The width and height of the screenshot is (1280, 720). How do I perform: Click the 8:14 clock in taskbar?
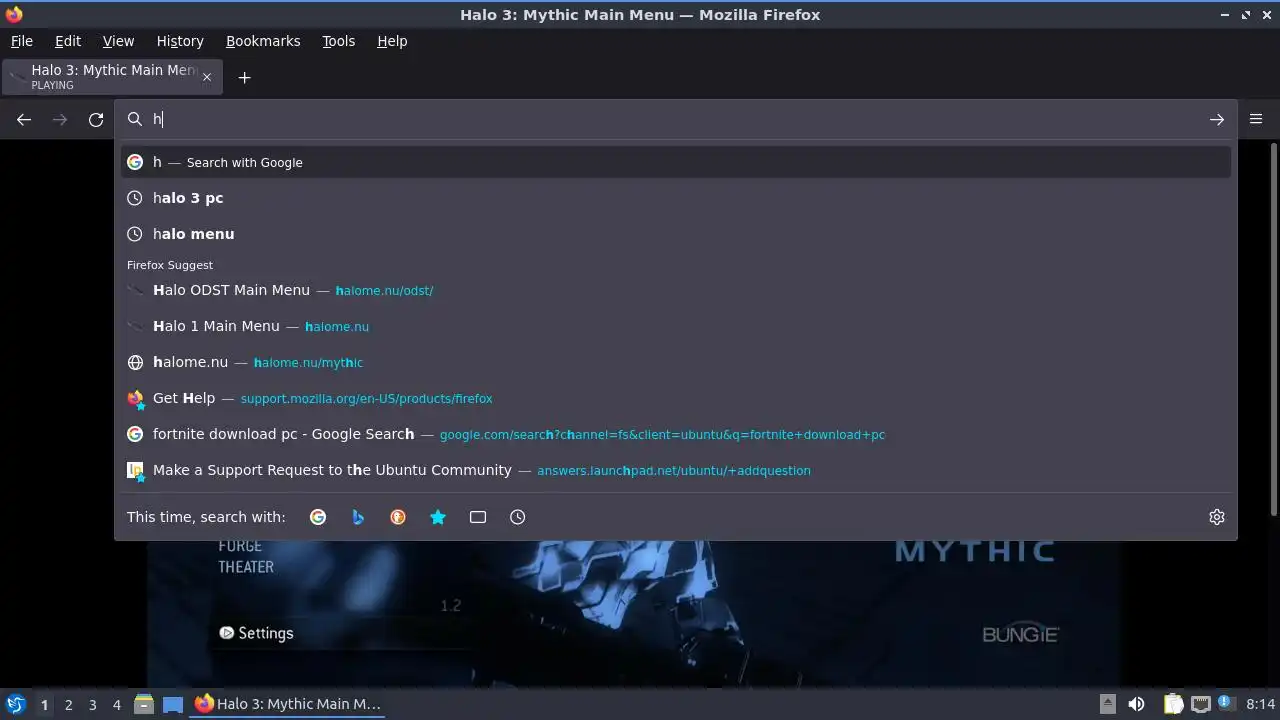pos(1260,704)
